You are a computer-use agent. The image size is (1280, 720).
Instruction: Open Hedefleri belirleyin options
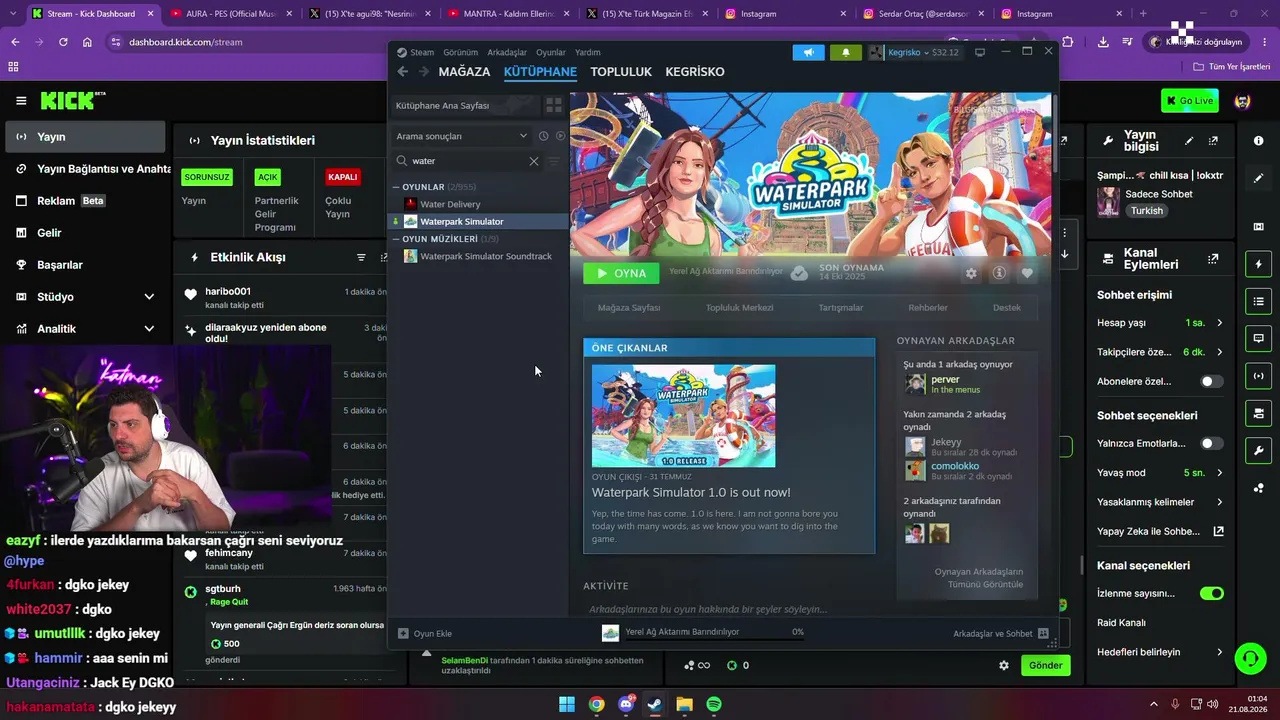tap(1160, 652)
